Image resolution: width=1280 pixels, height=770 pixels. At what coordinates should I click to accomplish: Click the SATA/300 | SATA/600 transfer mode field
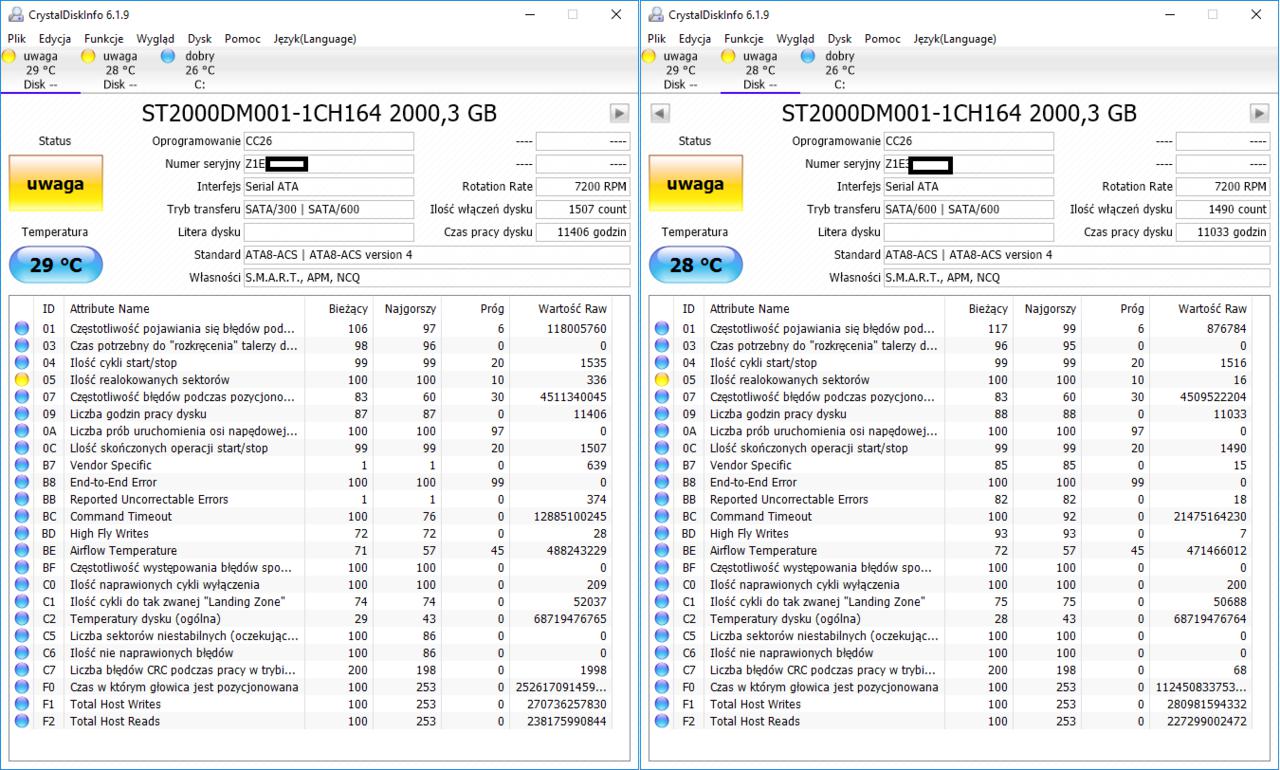328,210
